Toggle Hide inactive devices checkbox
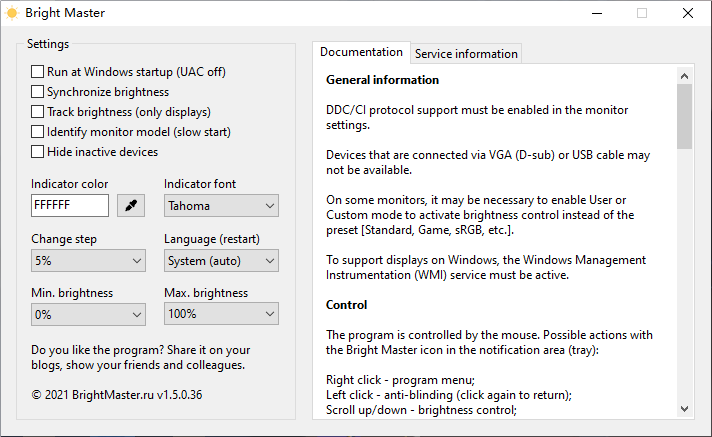The image size is (712, 437). (x=38, y=152)
